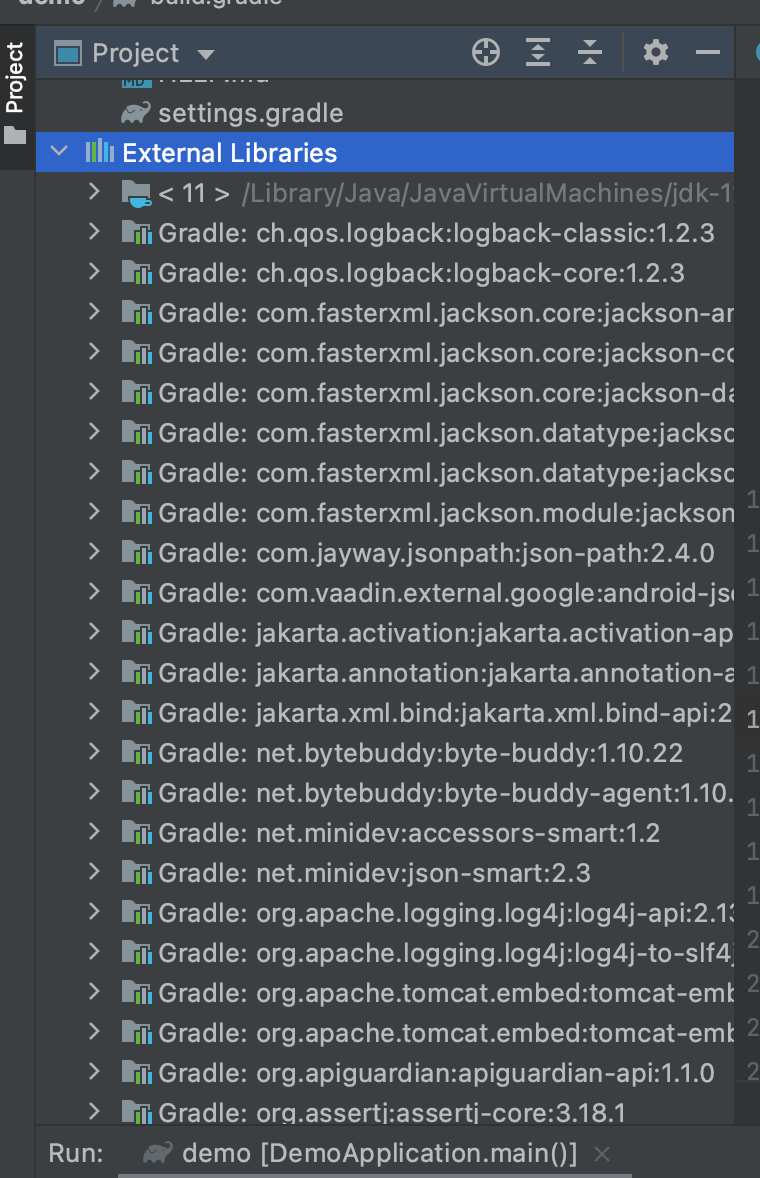The height and width of the screenshot is (1178, 760).
Task: Expand com.vaadin.external.google library node
Action: 94,592
